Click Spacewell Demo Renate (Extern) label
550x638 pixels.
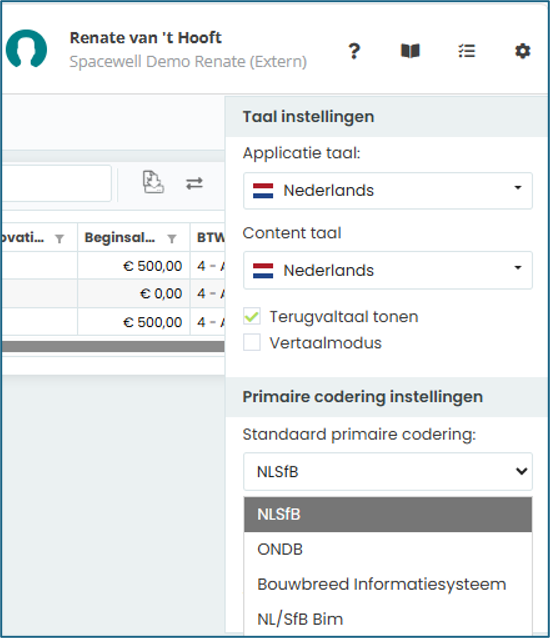coord(188,61)
